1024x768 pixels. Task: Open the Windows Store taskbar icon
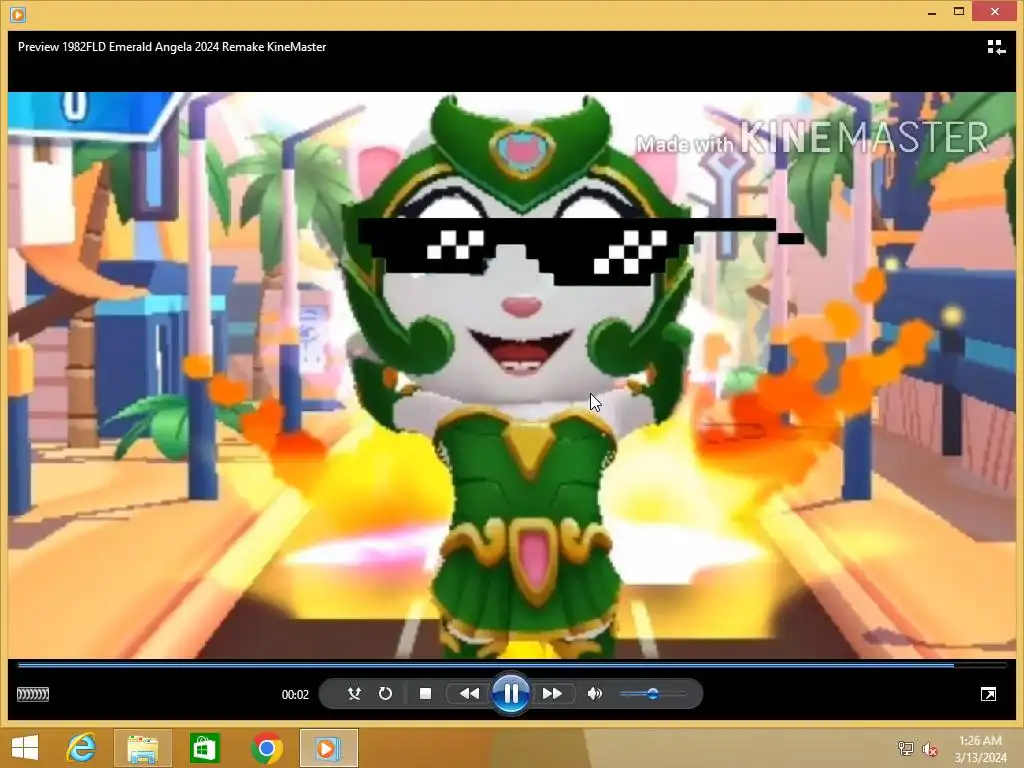[x=204, y=748]
